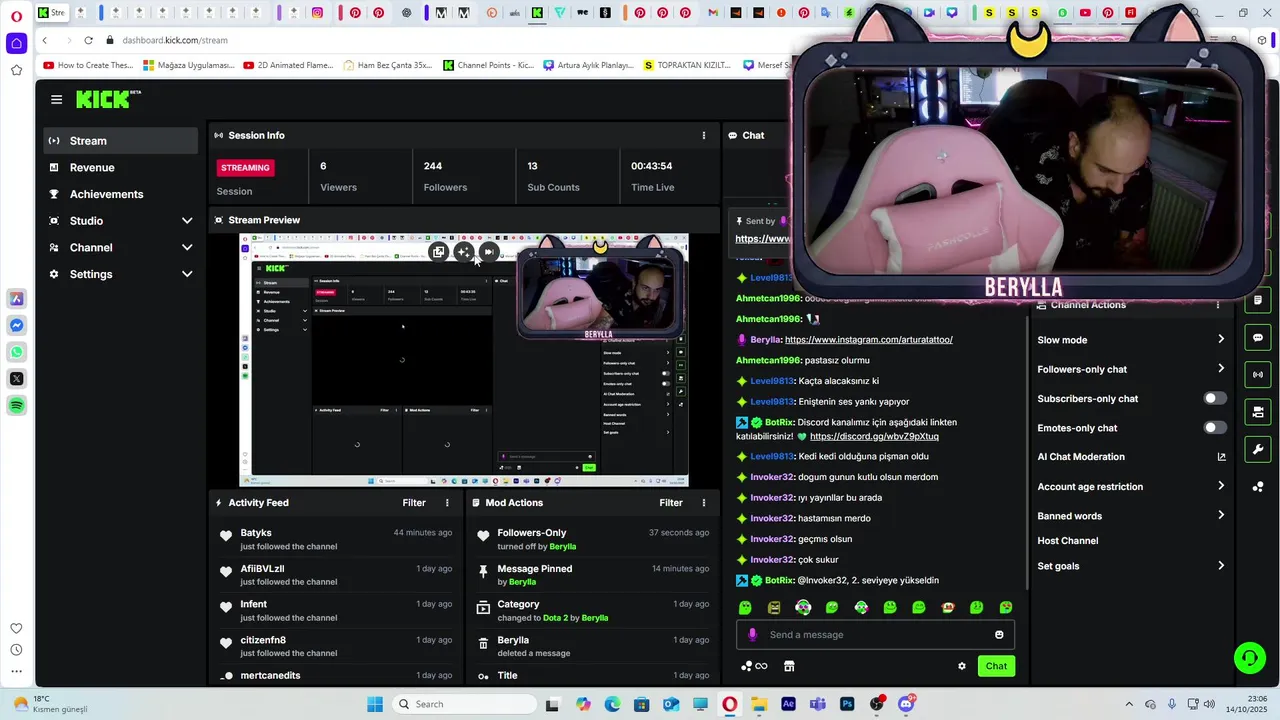Open the channel points shop icon

coord(789,666)
